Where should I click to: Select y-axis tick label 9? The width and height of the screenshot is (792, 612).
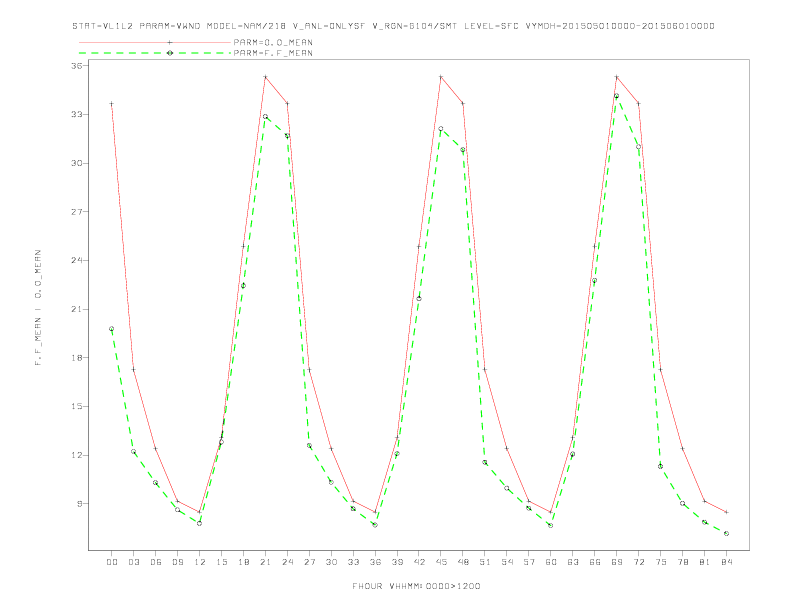(x=80, y=503)
